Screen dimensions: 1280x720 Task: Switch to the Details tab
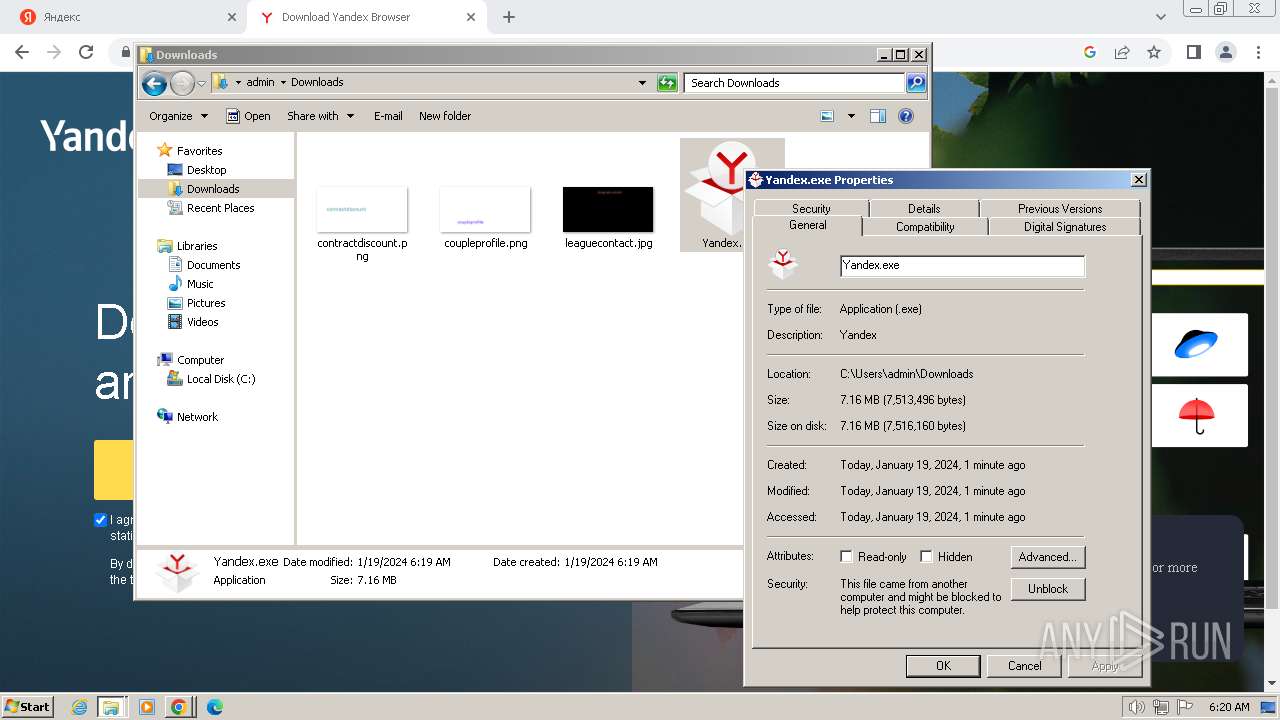coord(924,208)
